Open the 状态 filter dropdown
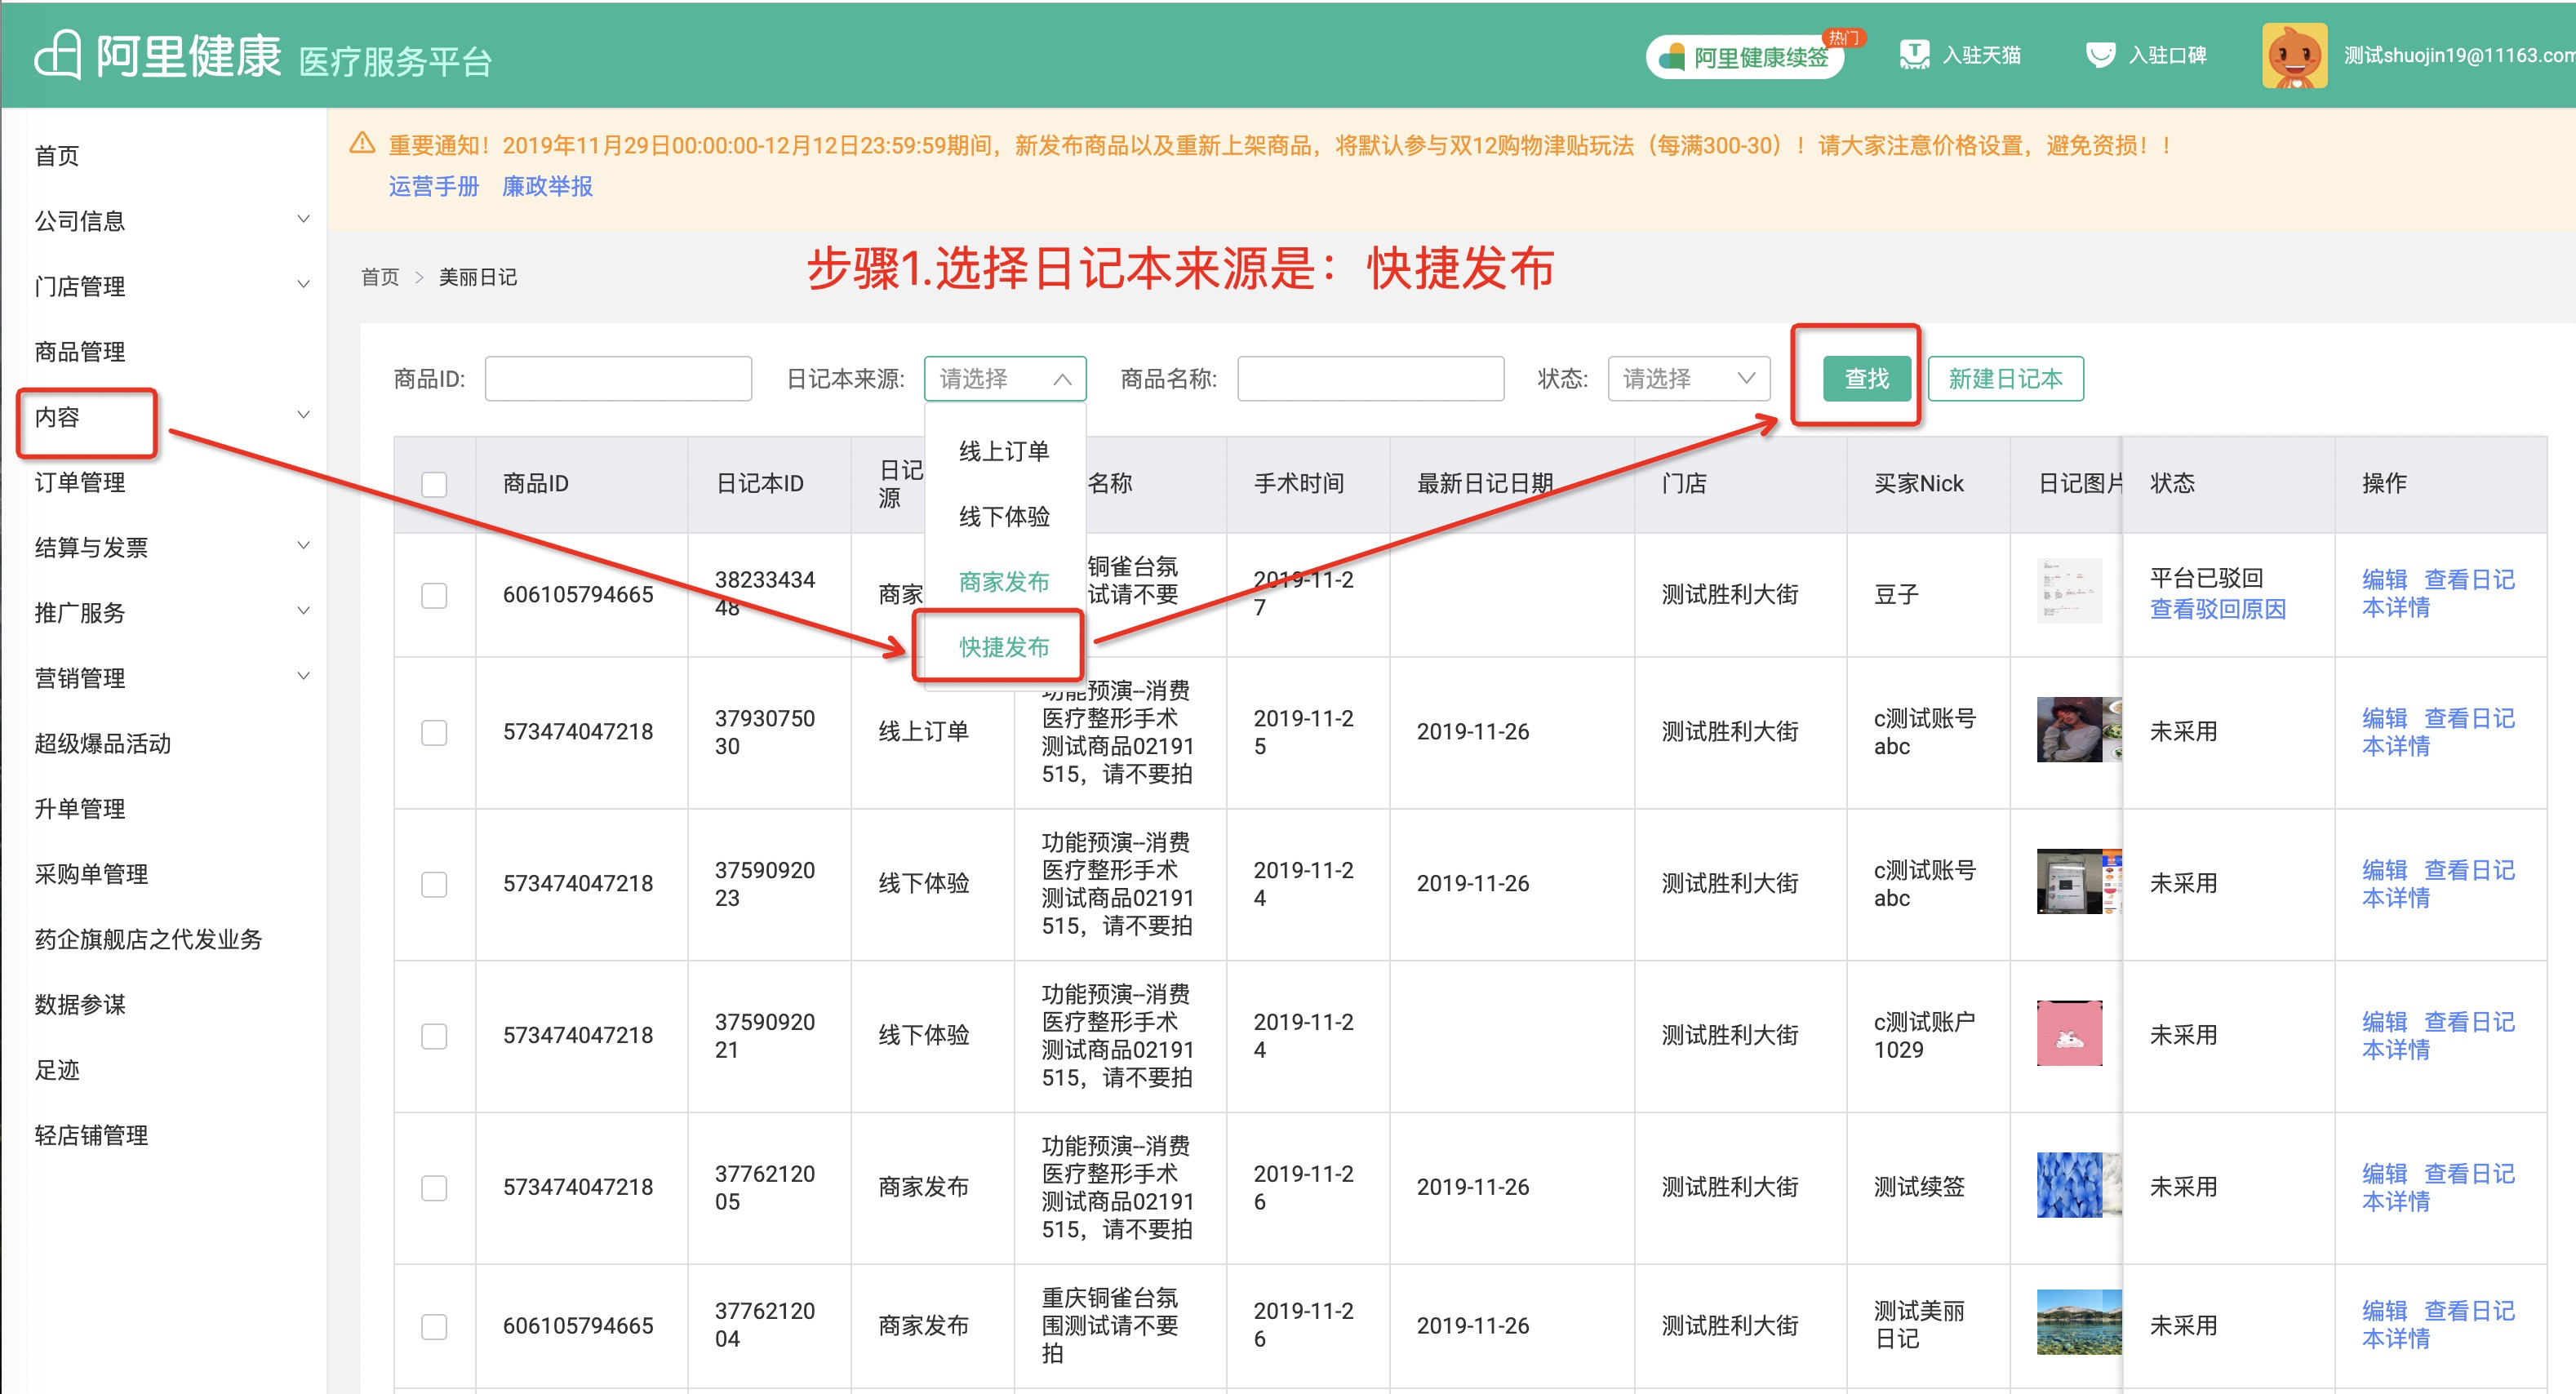The image size is (2576, 1394). [x=1688, y=379]
